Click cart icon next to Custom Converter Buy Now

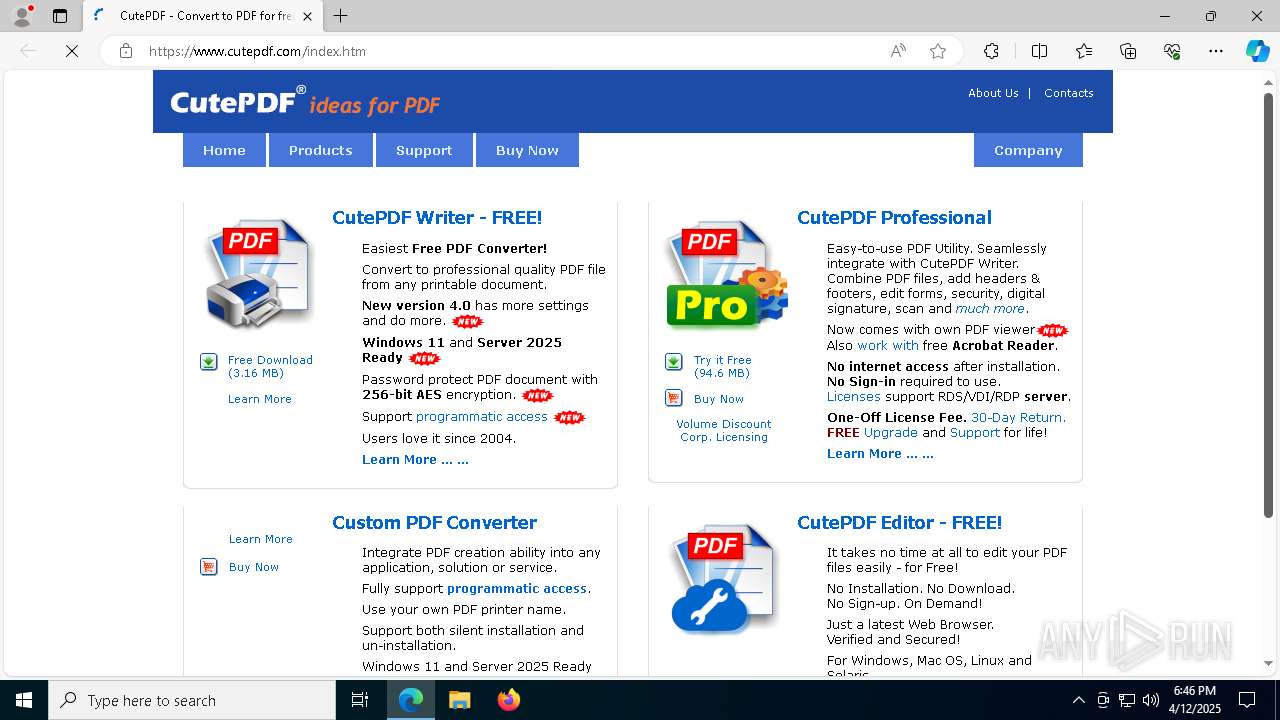click(209, 567)
